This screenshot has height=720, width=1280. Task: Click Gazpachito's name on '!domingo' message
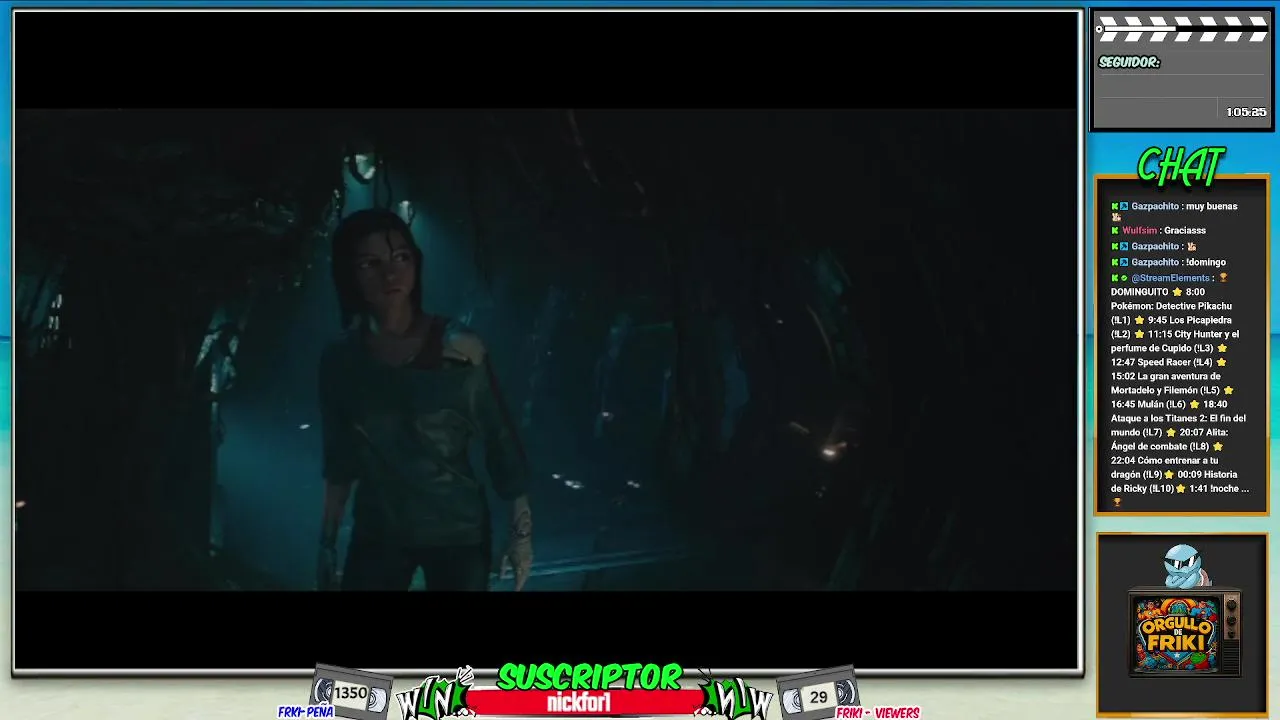[1155, 262]
